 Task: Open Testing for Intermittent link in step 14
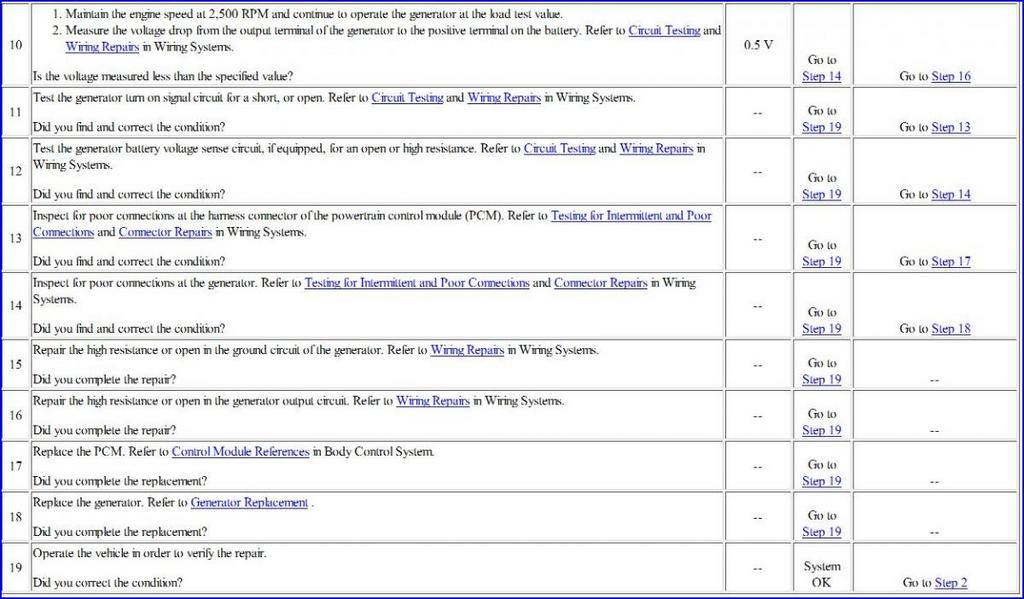point(417,283)
